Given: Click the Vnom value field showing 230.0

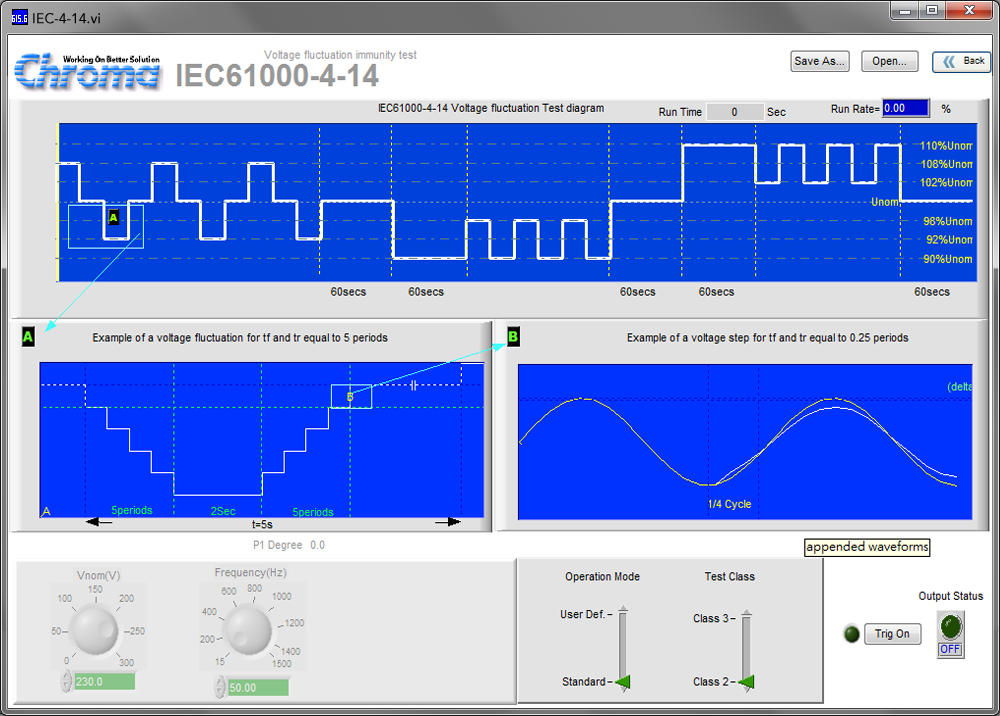Looking at the screenshot, I should coord(105,682).
